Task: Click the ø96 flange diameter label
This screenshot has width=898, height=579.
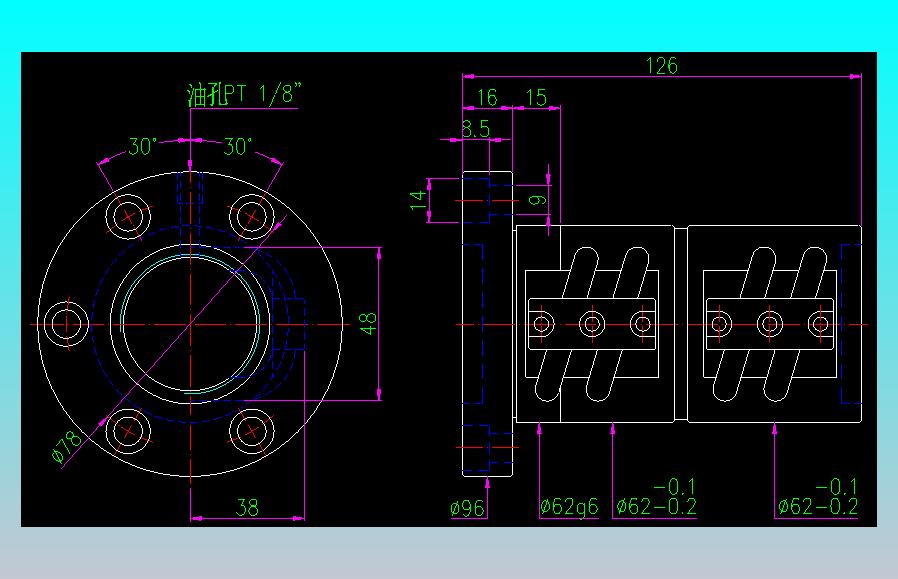Action: pyautogui.click(x=467, y=508)
